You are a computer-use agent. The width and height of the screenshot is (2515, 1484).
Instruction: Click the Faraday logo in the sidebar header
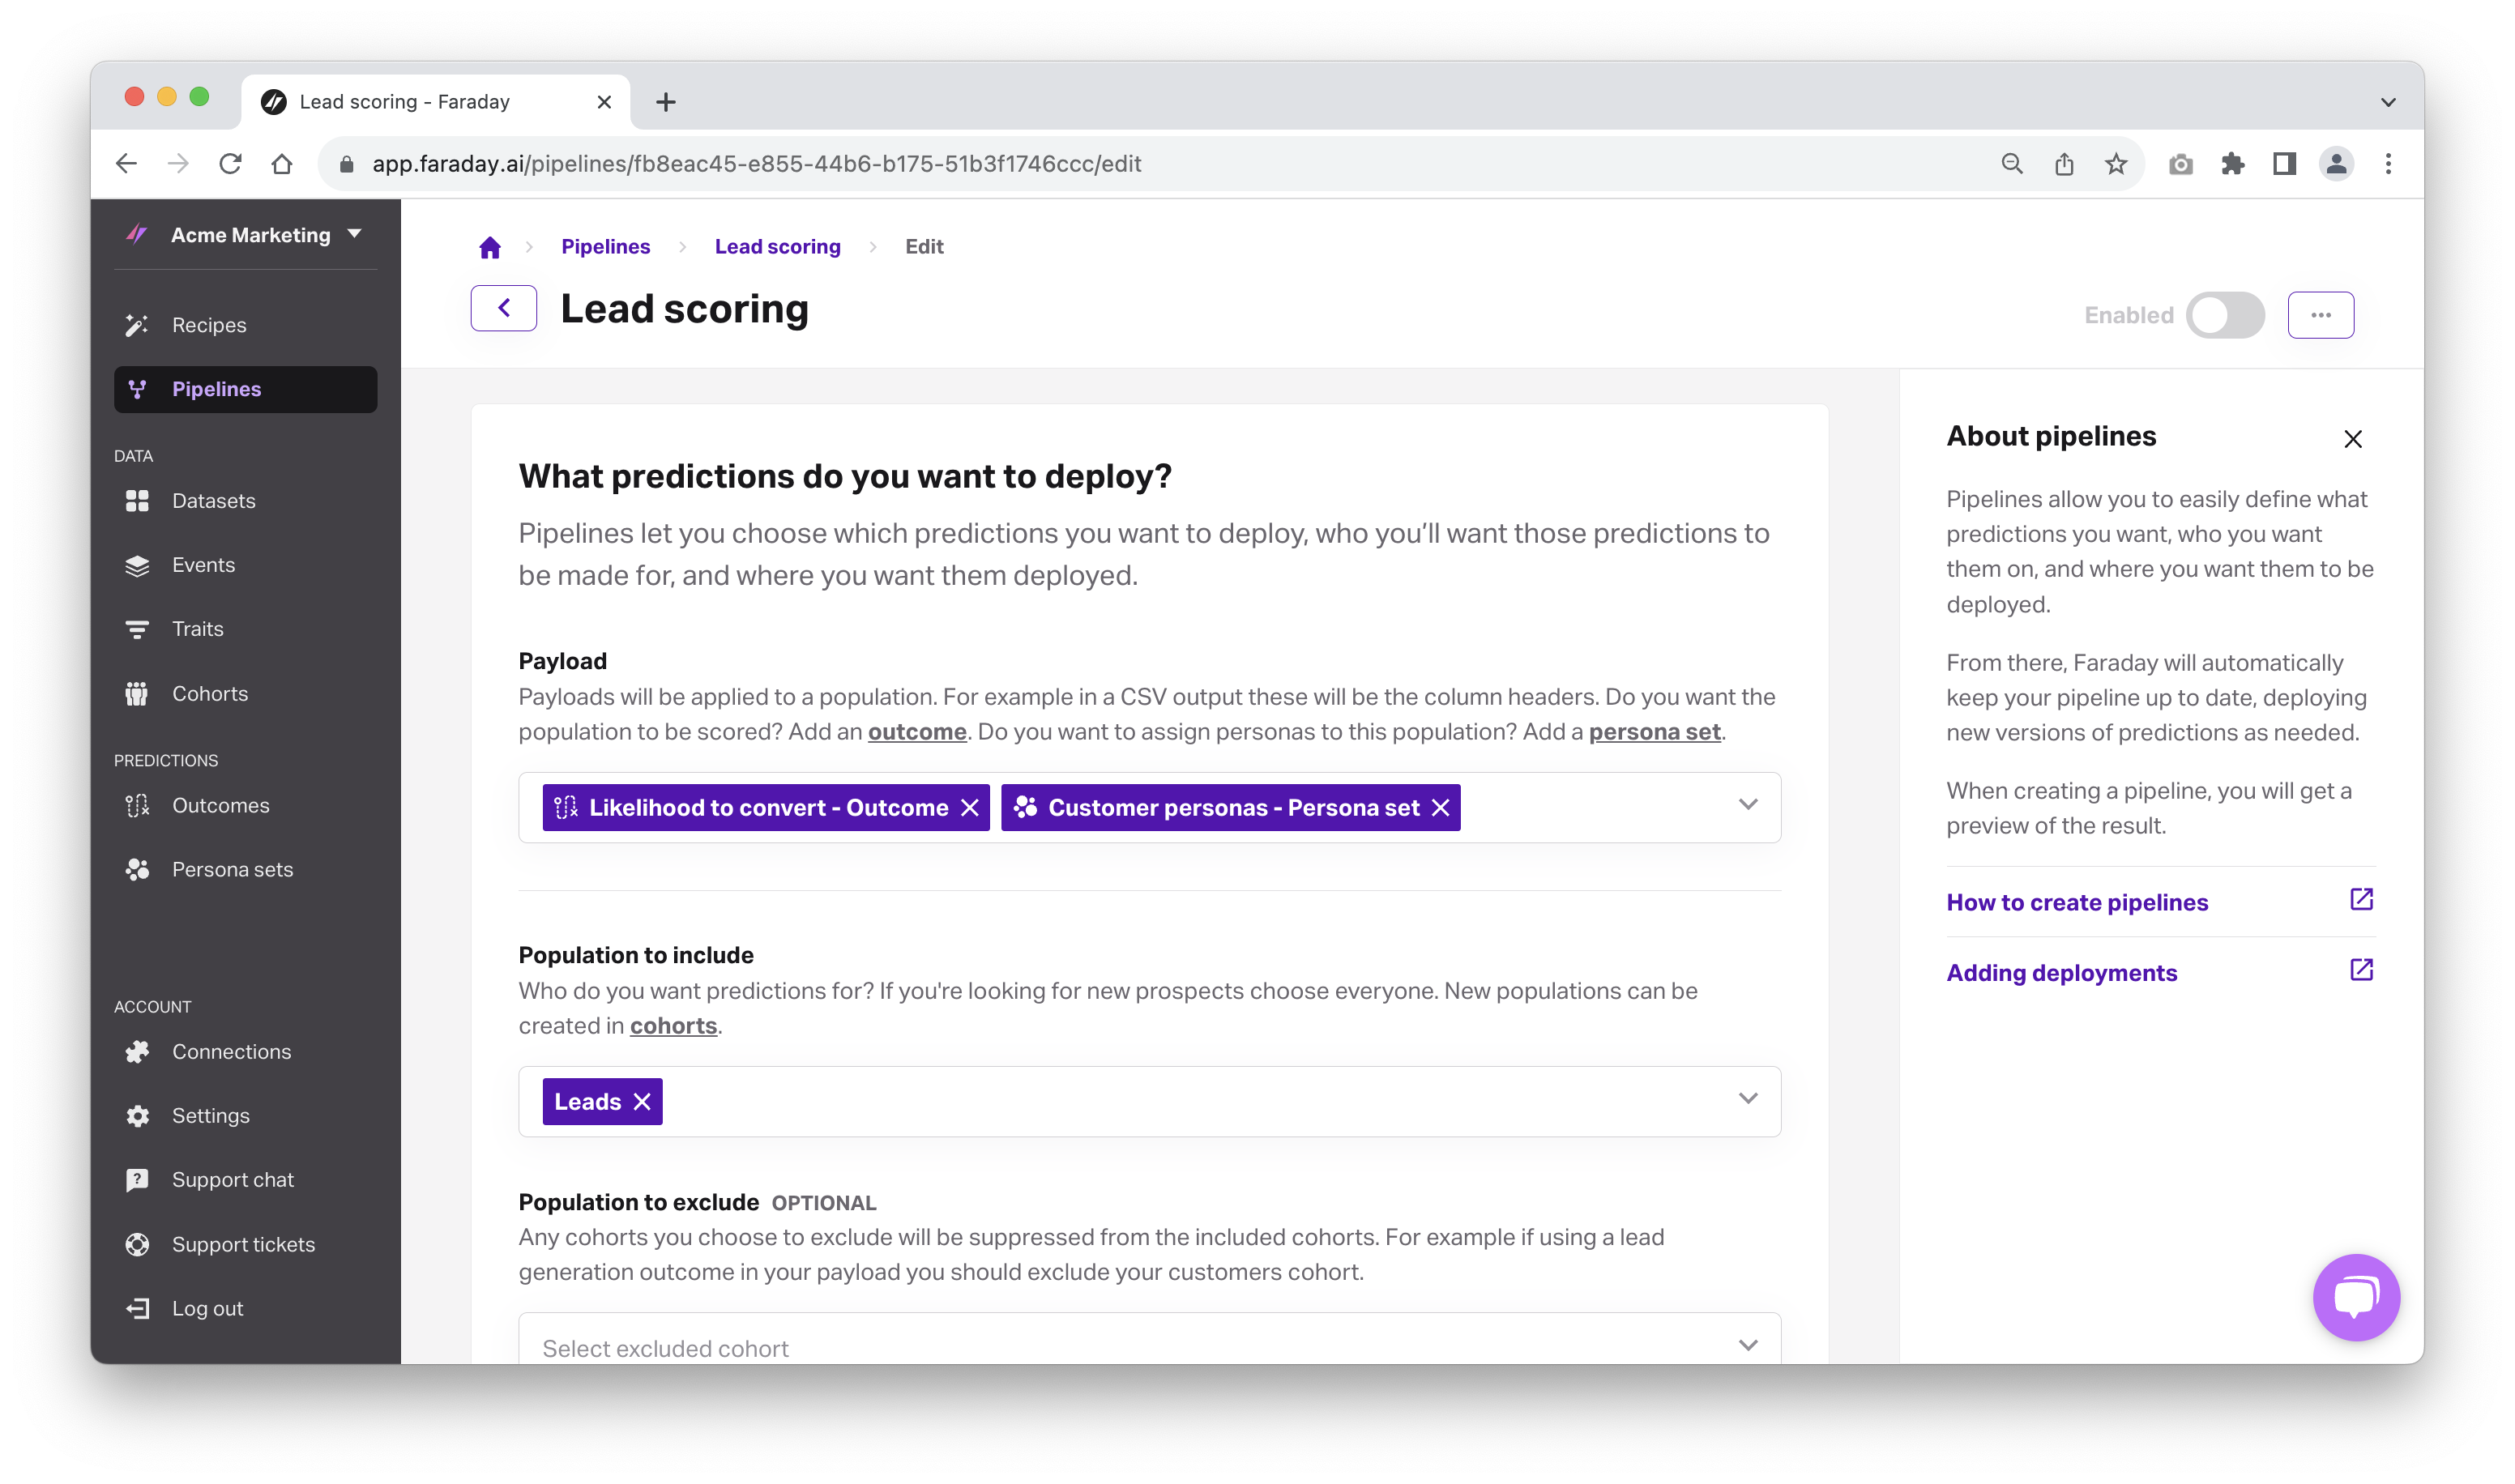tap(137, 235)
